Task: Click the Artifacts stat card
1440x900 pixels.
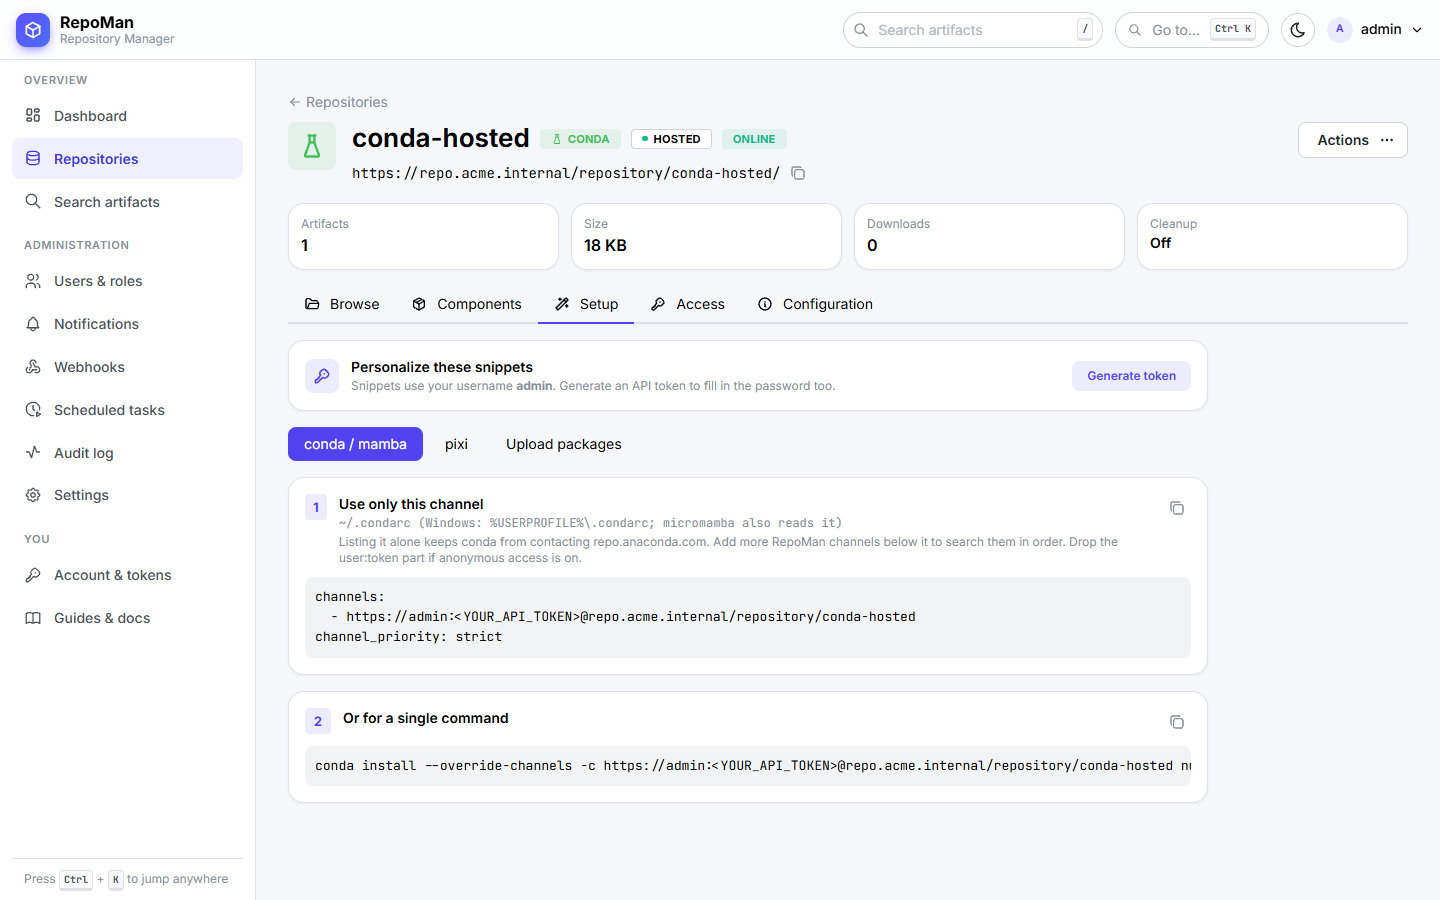Action: [423, 236]
